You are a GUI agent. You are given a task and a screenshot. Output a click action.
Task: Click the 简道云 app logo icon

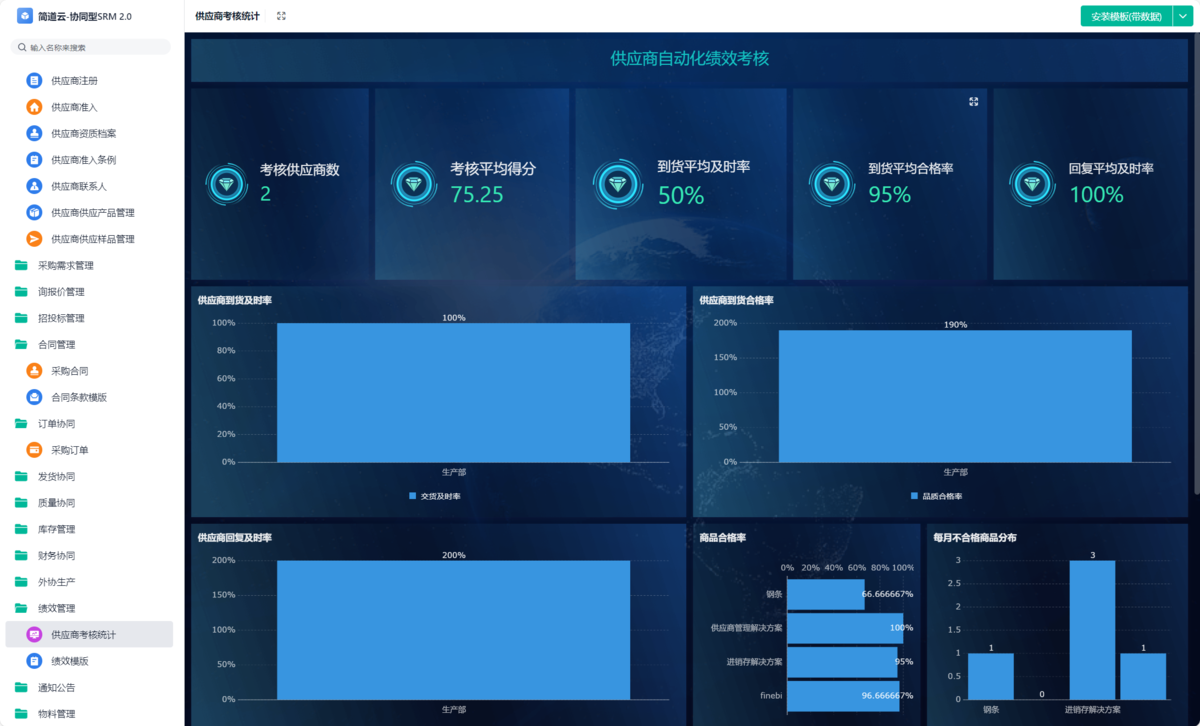(x=25, y=16)
